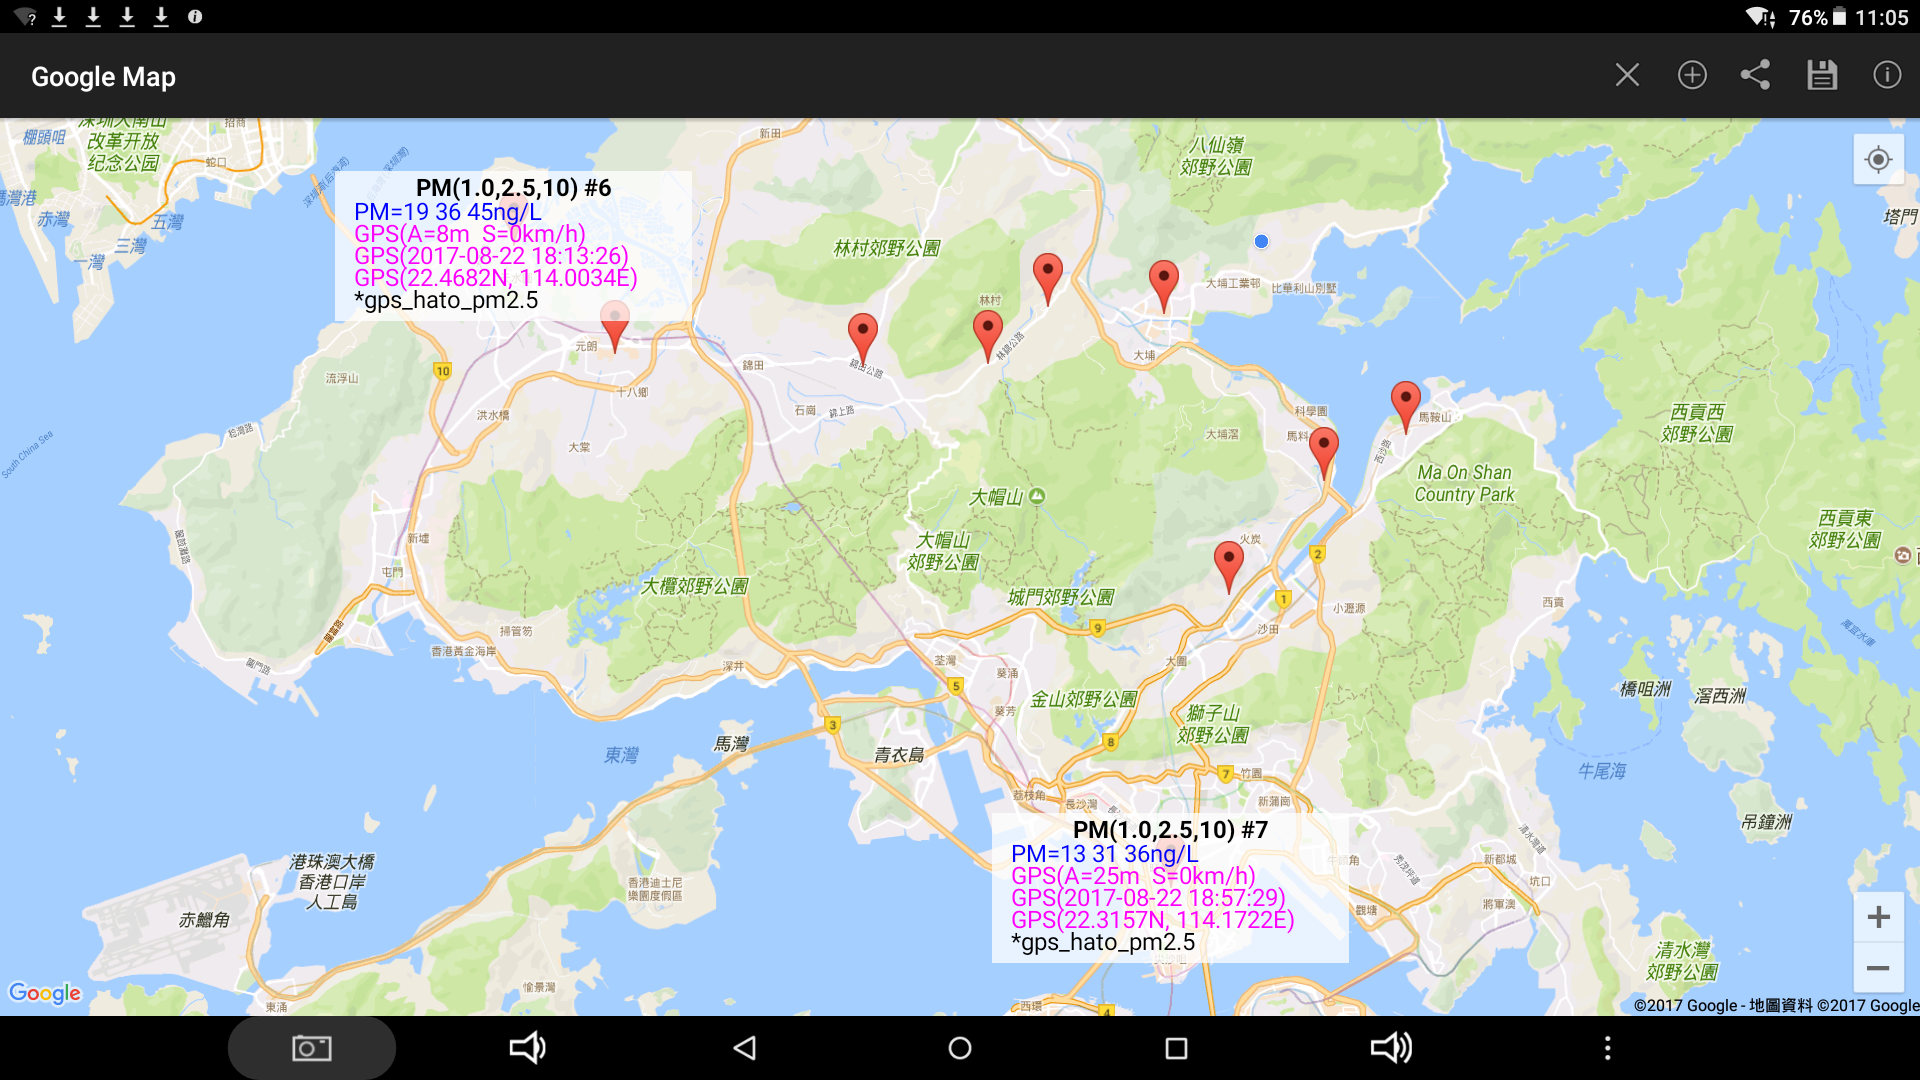The height and width of the screenshot is (1080, 1920).
Task: Tap the PM(1.0,2.5,10) #6 info window
Action: 513,246
